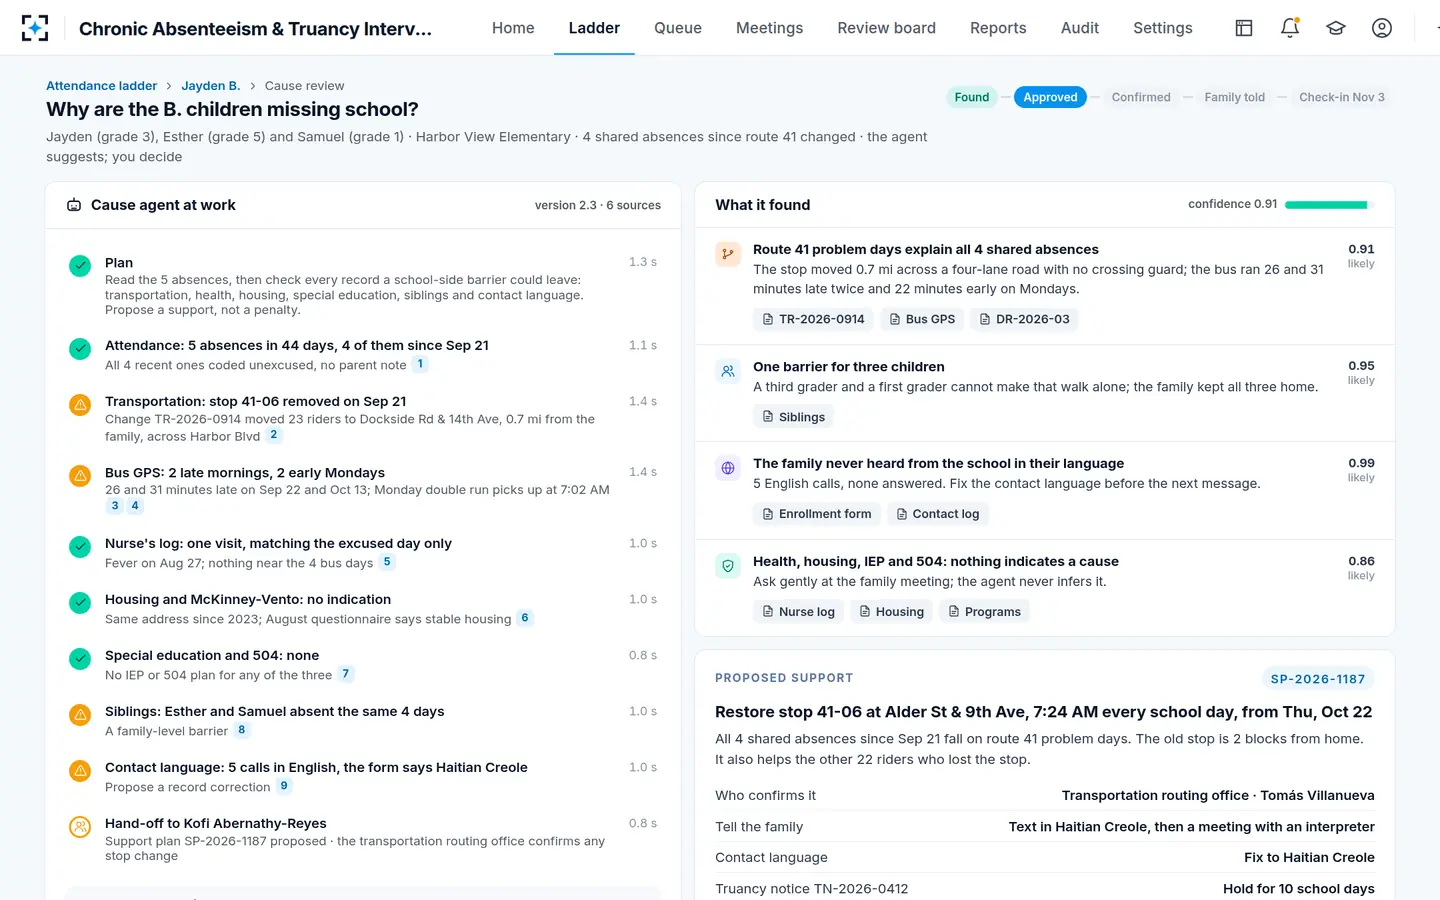Click the graduation cap icon
Image resolution: width=1440 pixels, height=900 pixels.
[1336, 28]
